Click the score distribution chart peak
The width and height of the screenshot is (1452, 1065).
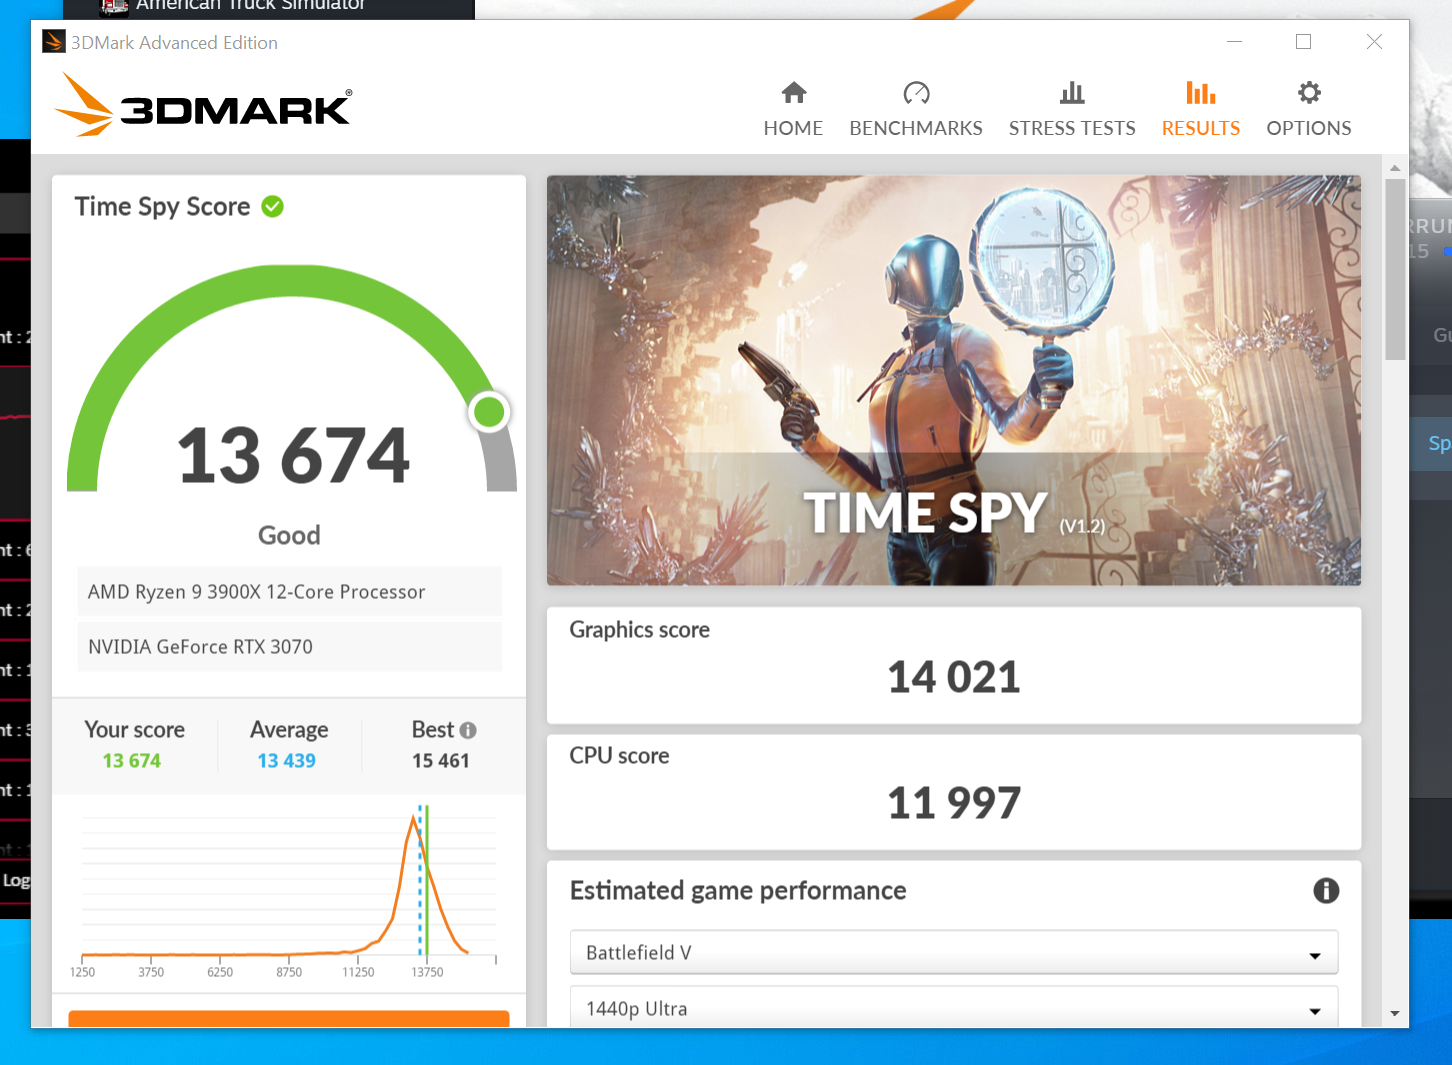413,820
